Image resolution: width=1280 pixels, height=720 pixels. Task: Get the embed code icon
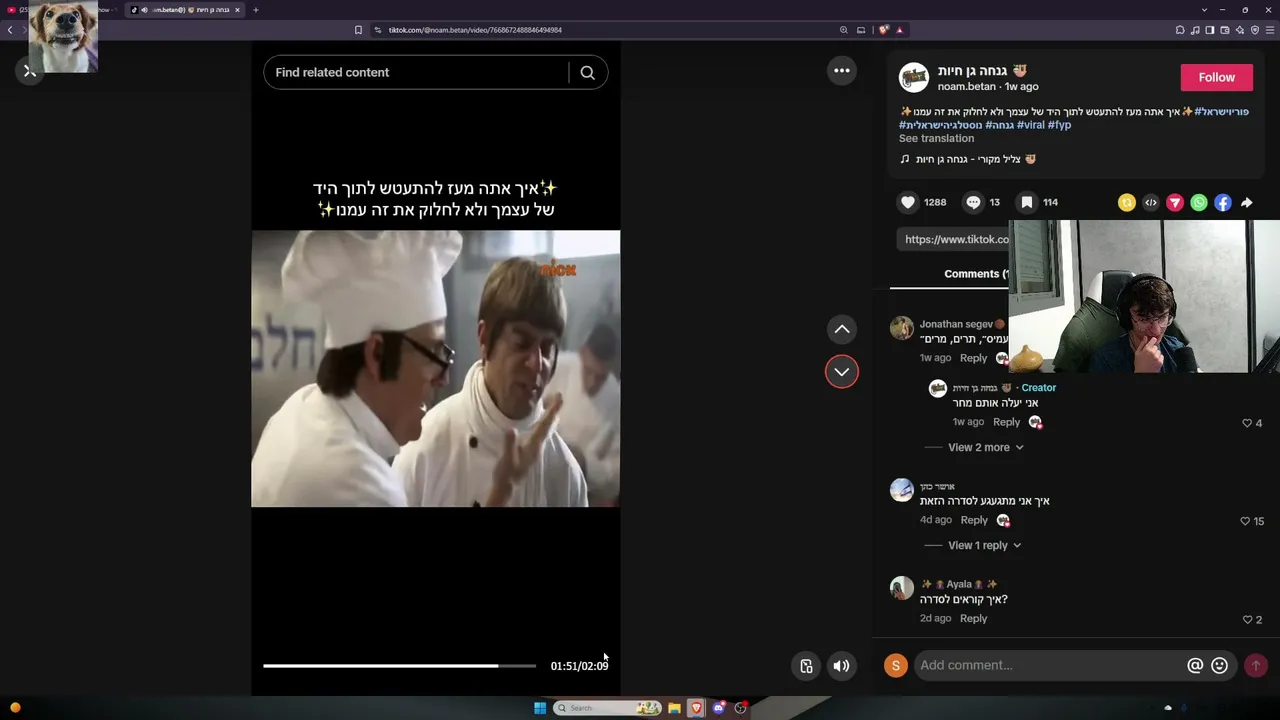pos(1151,203)
